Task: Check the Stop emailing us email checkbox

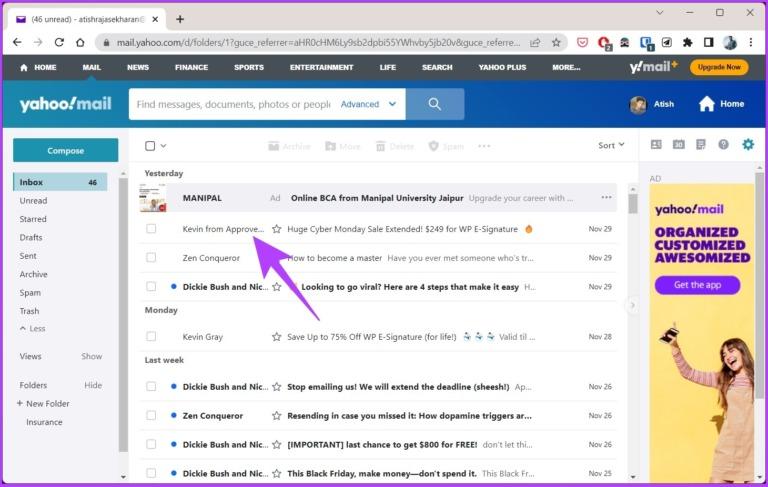Action: pos(151,387)
